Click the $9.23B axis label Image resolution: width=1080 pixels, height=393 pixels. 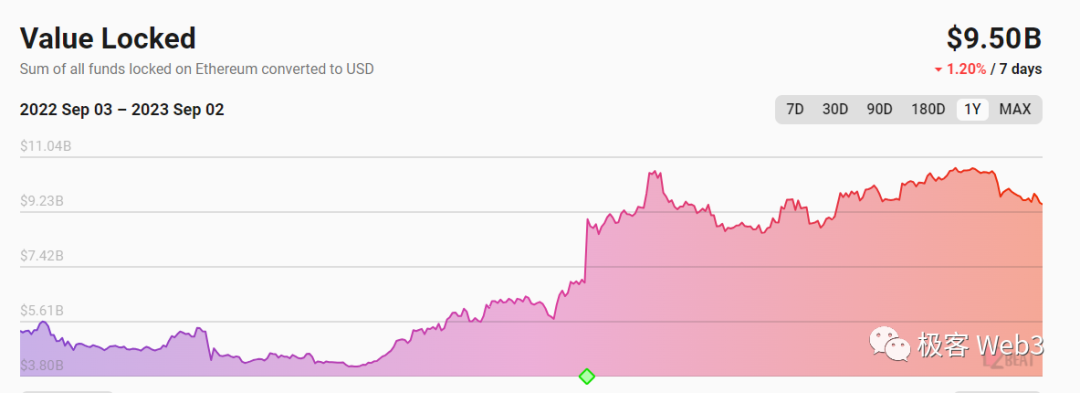click(43, 202)
